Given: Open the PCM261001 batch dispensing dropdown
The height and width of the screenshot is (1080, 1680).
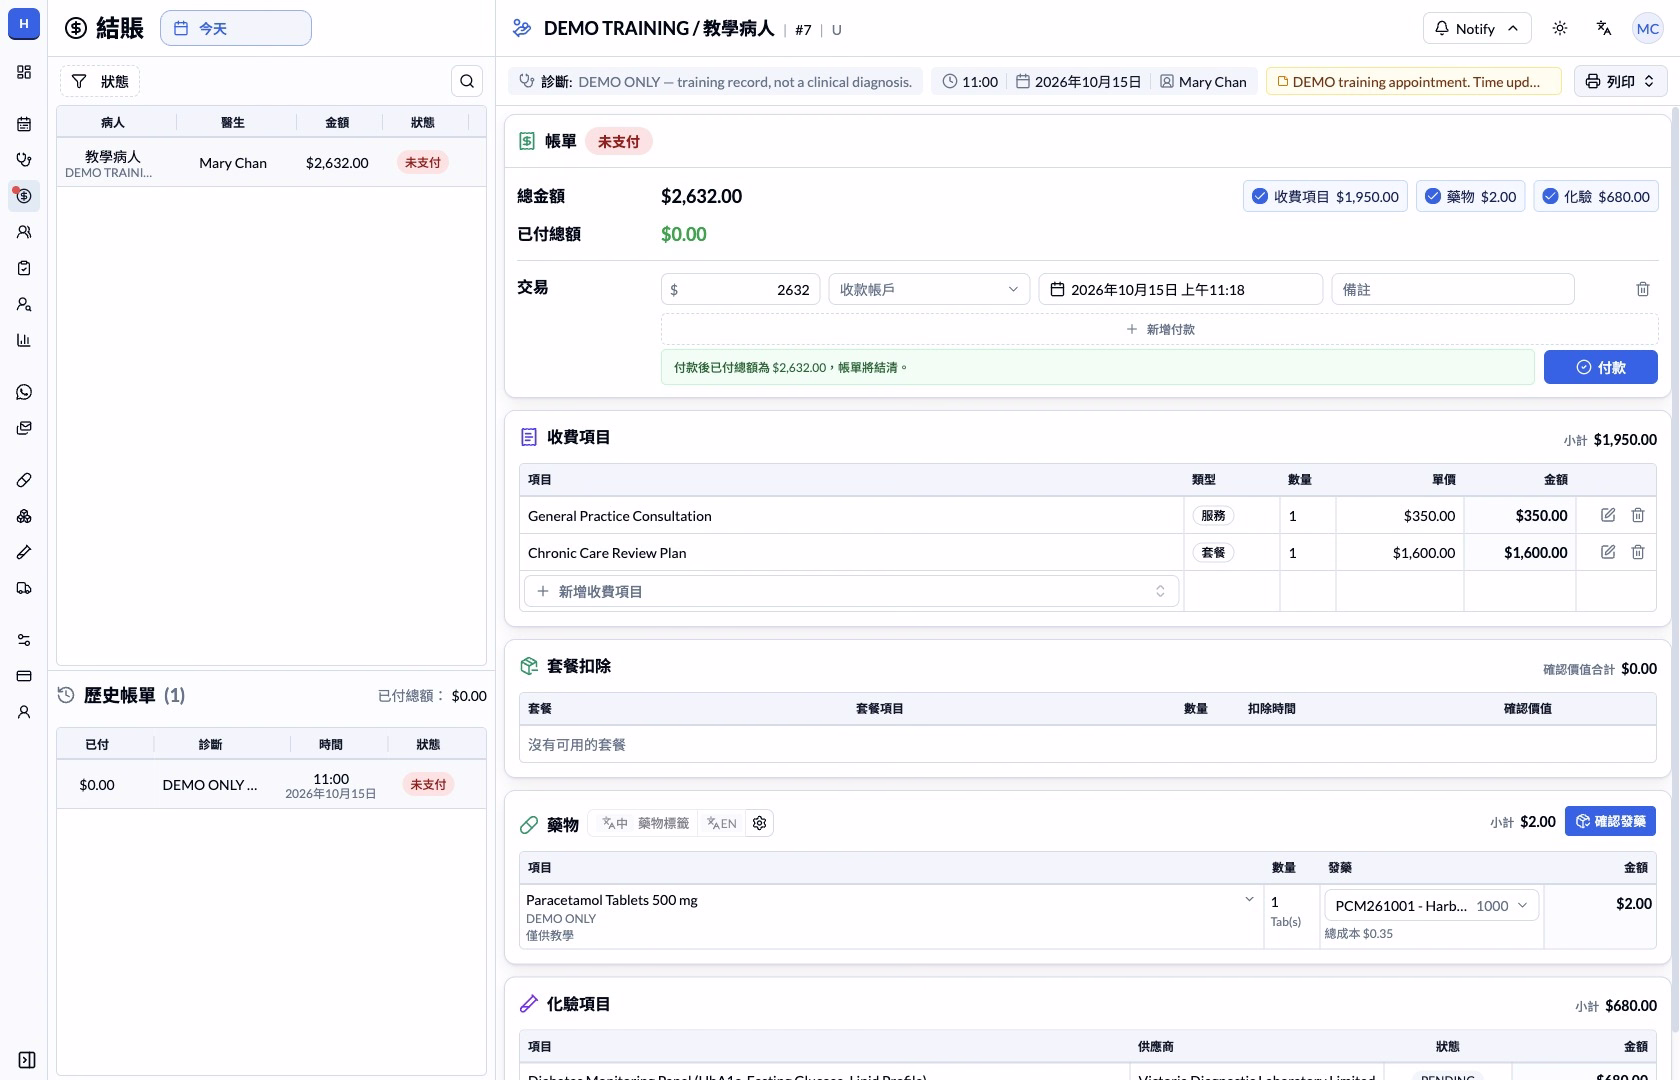Looking at the screenshot, I should (1432, 905).
